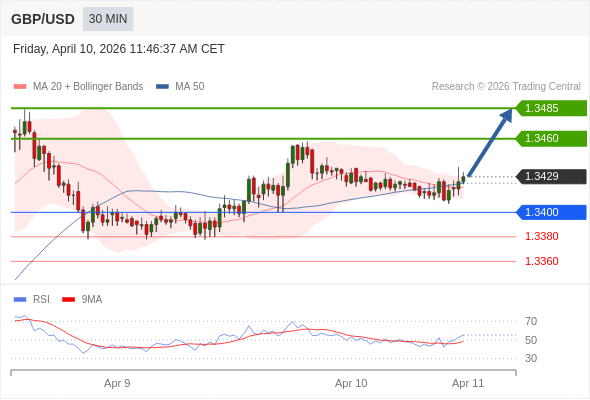The width and height of the screenshot is (590, 400).
Task: Click the current price 1.3429 tag
Action: [x=551, y=176]
